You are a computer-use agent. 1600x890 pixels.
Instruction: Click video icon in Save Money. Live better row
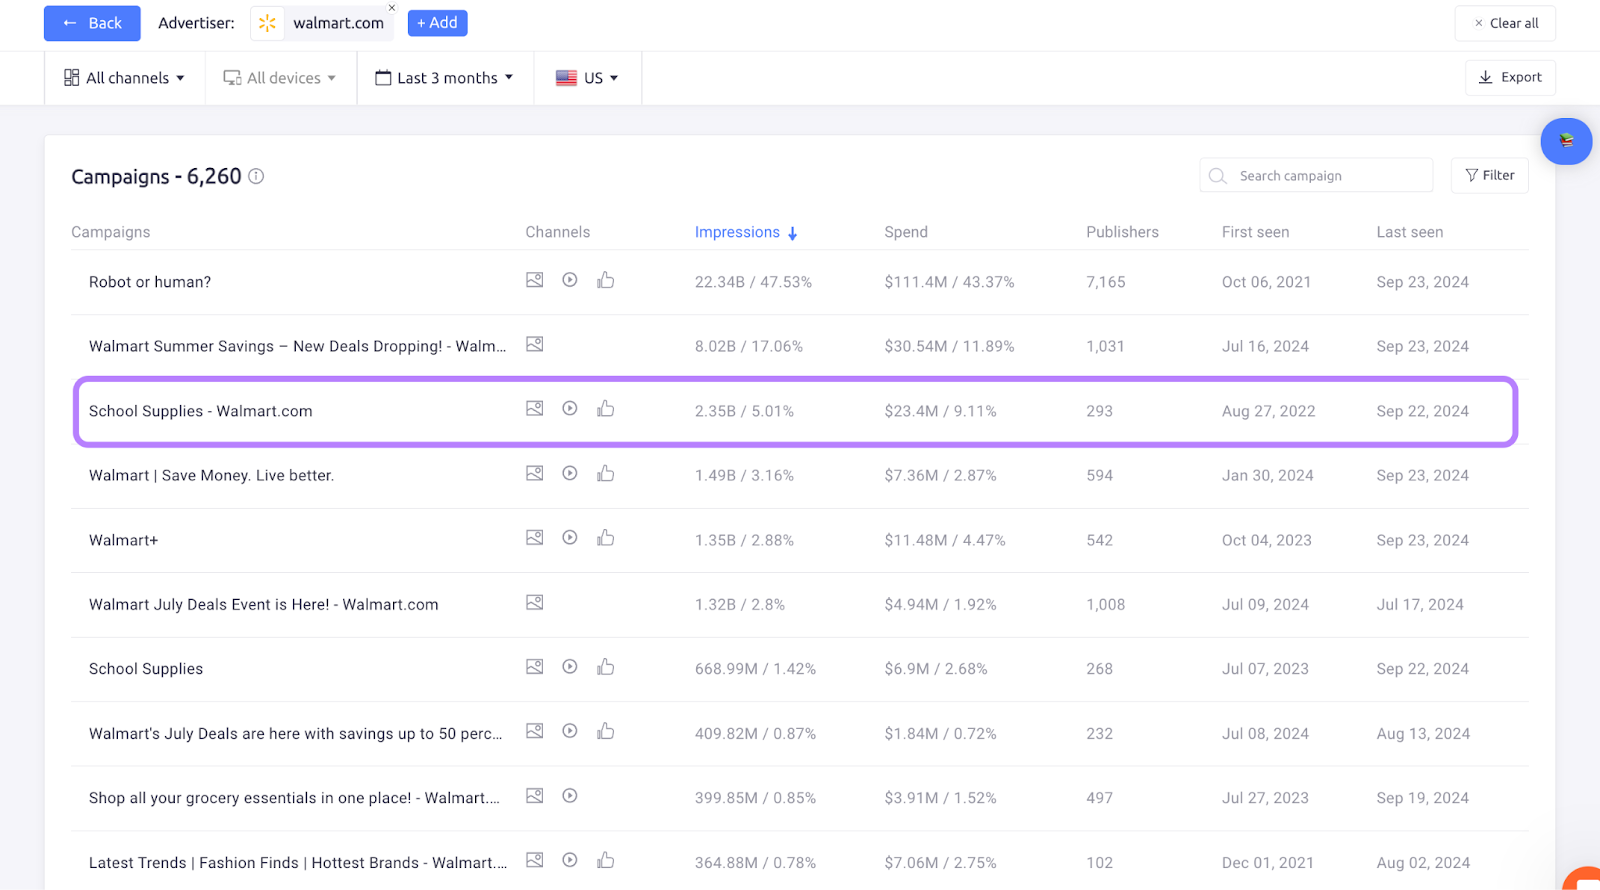[570, 473]
